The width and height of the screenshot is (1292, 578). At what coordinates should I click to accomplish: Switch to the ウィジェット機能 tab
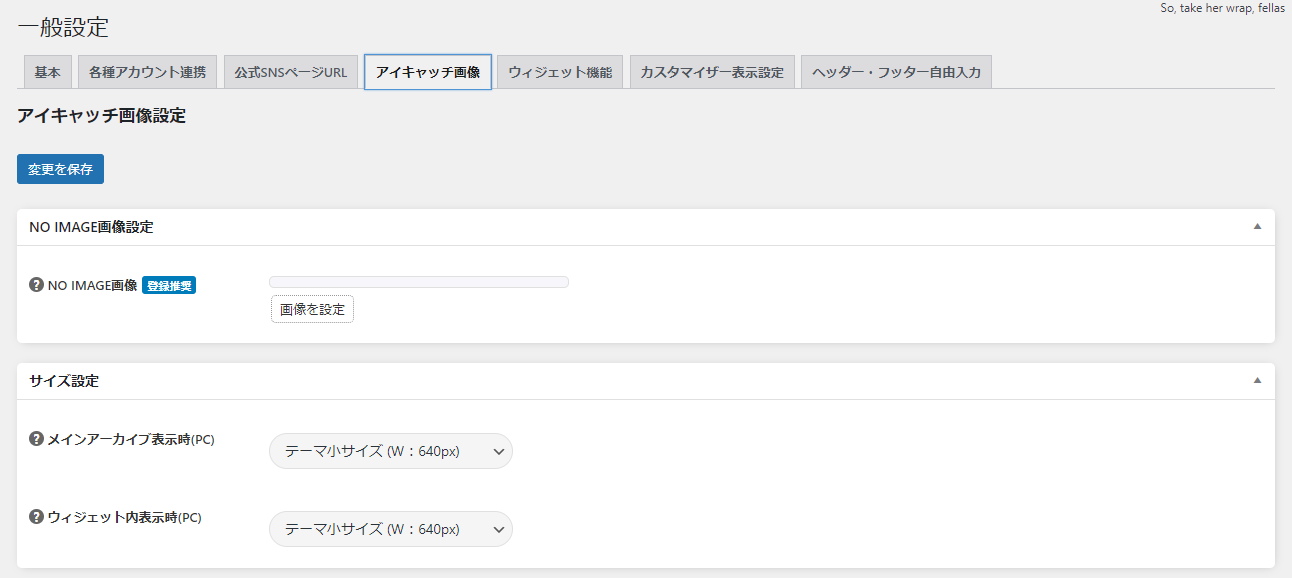tap(560, 72)
